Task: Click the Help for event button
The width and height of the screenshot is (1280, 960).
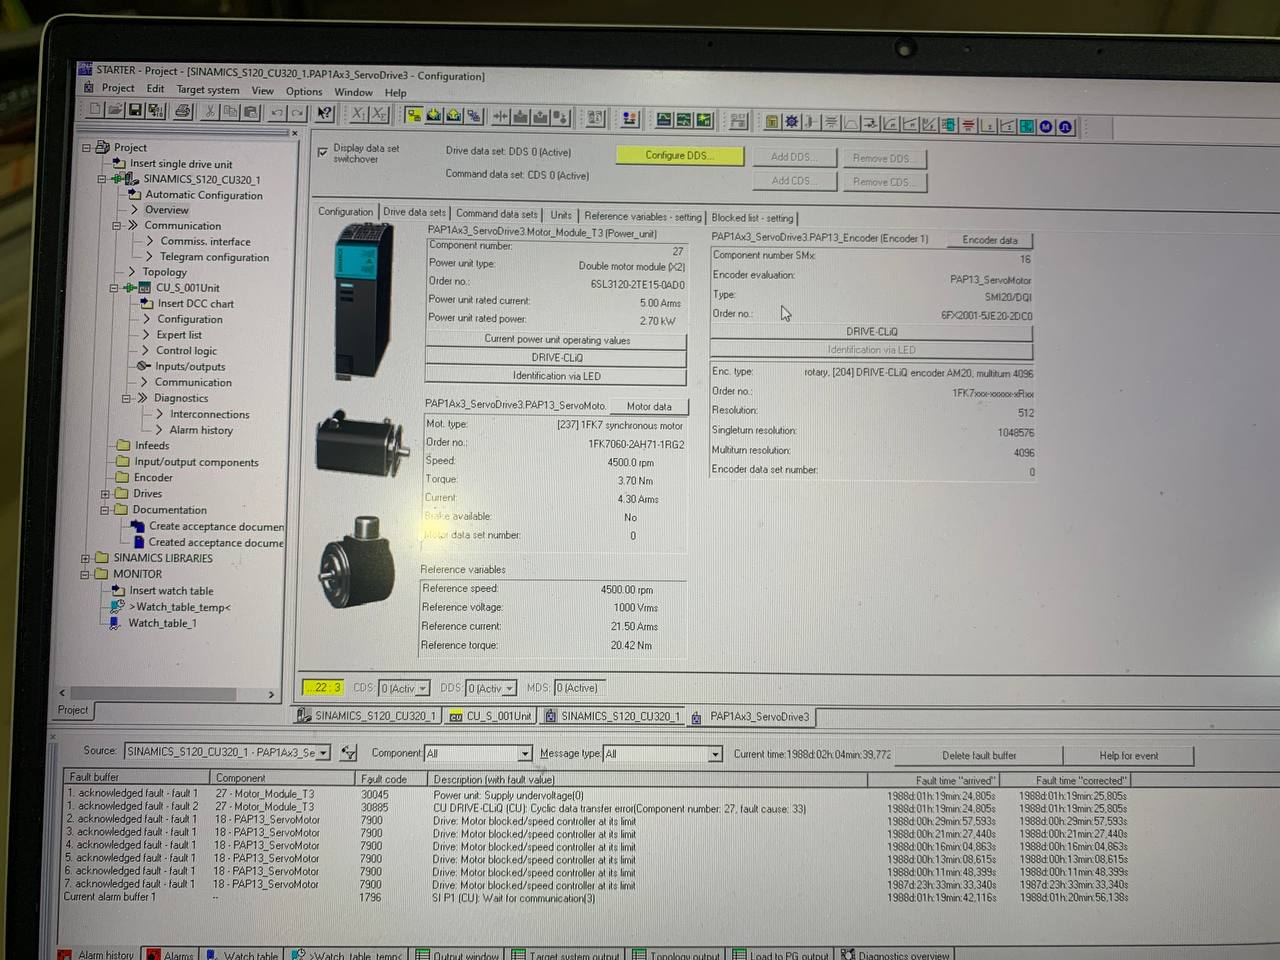Action: click(x=1128, y=755)
